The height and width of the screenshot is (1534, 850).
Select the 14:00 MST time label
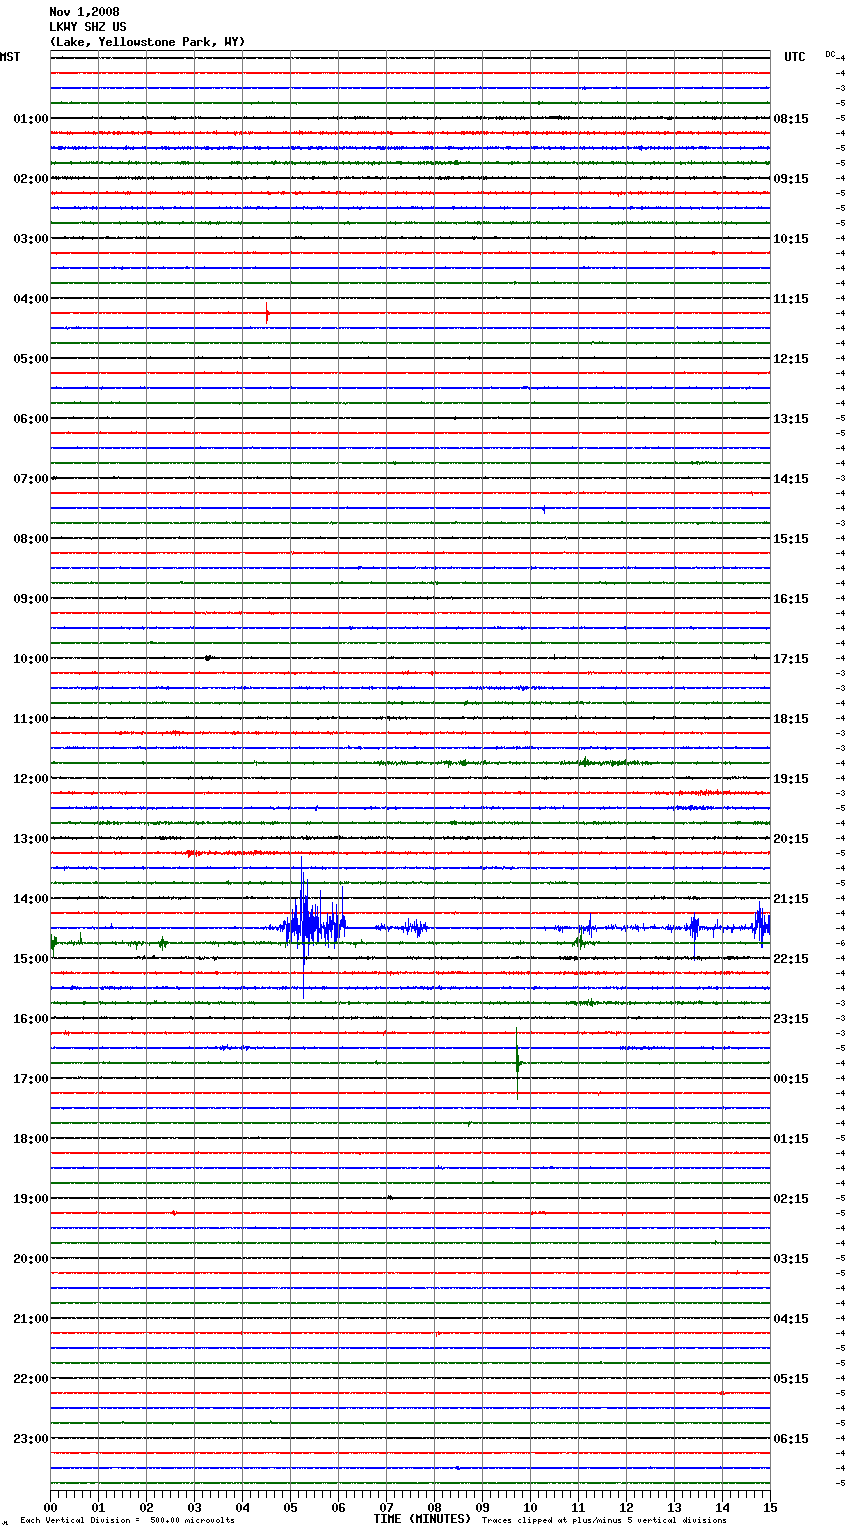pyautogui.click(x=31, y=899)
